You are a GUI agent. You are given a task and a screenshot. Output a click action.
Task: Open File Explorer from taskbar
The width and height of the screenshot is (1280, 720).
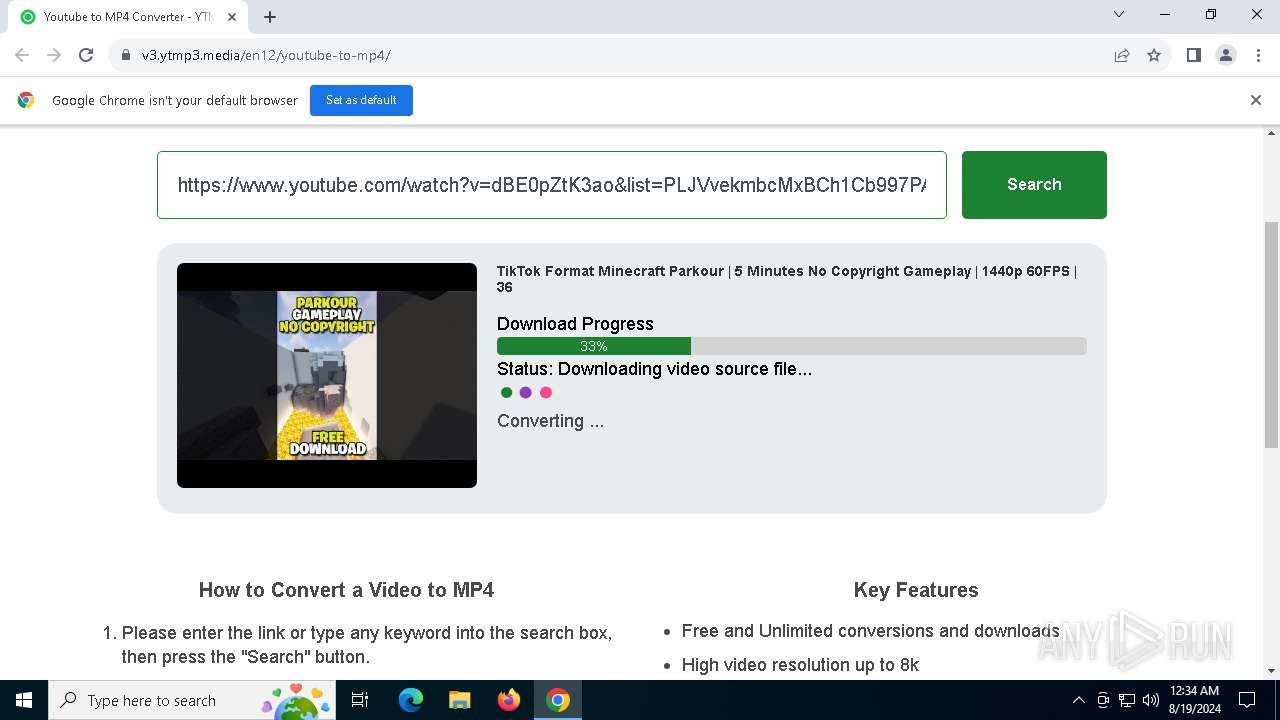tap(459, 700)
